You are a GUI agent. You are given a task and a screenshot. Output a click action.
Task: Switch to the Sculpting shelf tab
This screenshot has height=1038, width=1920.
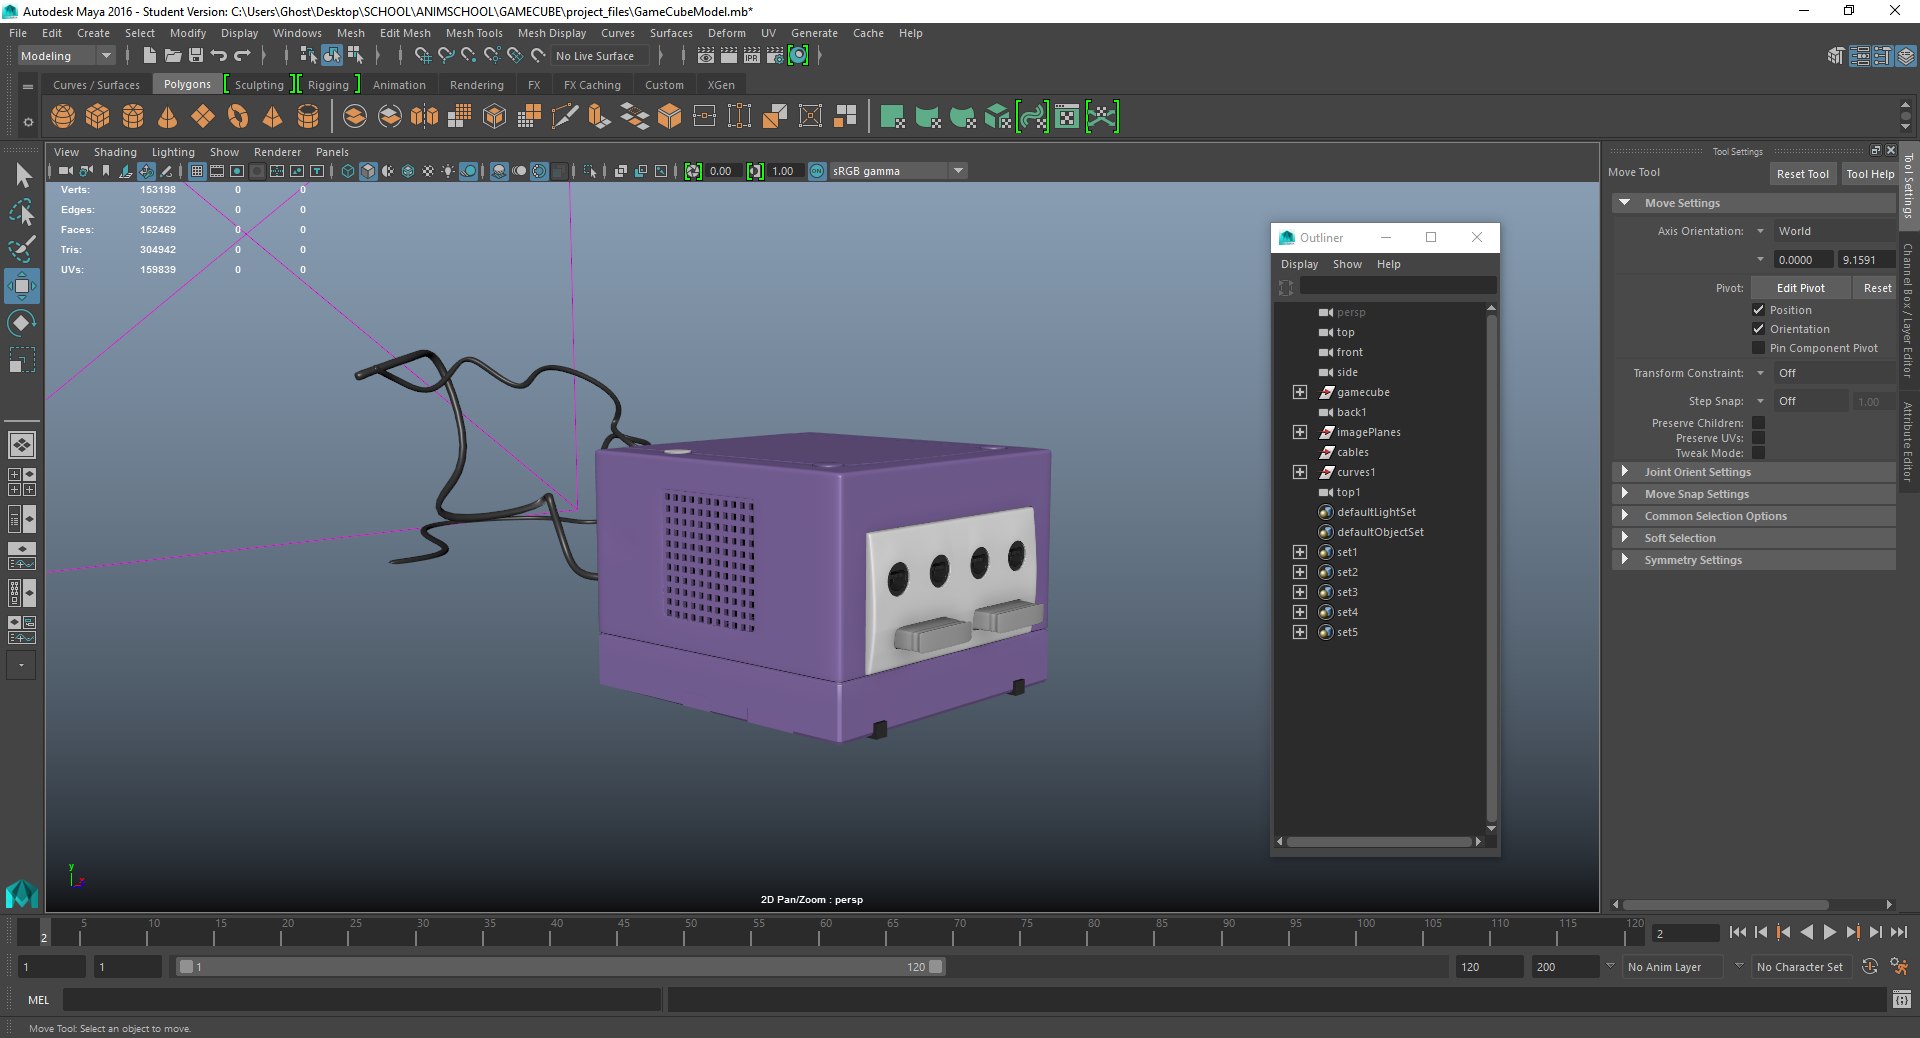coord(259,85)
